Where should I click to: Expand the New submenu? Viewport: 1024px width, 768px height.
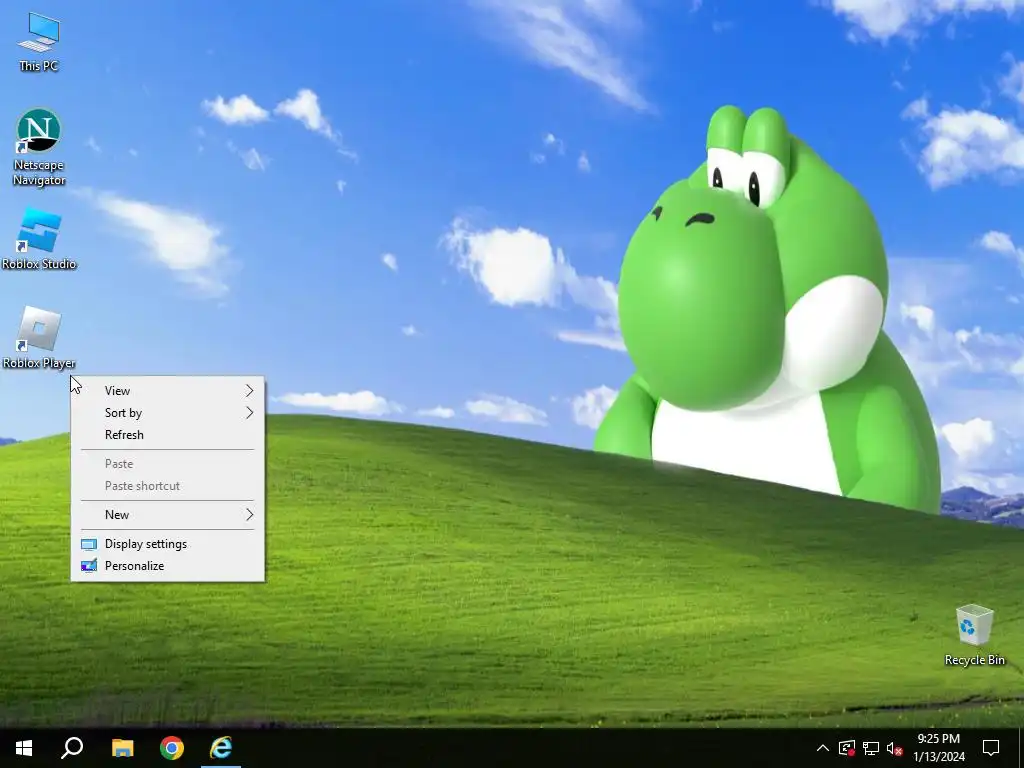[x=168, y=515]
